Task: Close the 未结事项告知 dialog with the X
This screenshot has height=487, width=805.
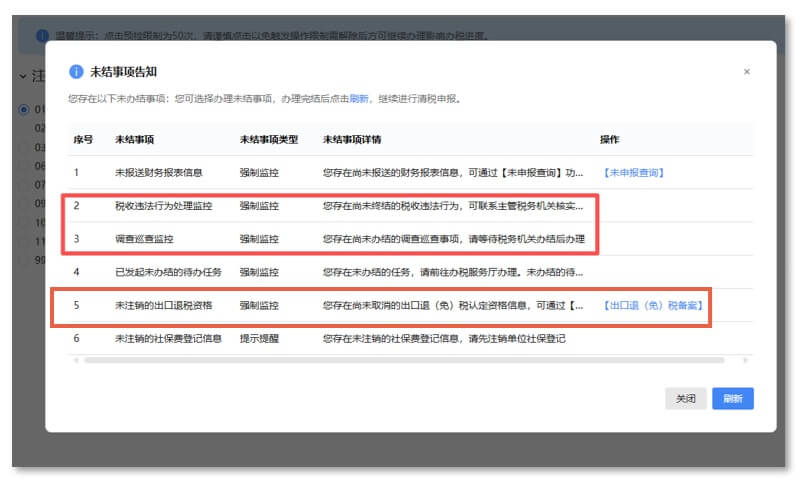Action: [746, 72]
